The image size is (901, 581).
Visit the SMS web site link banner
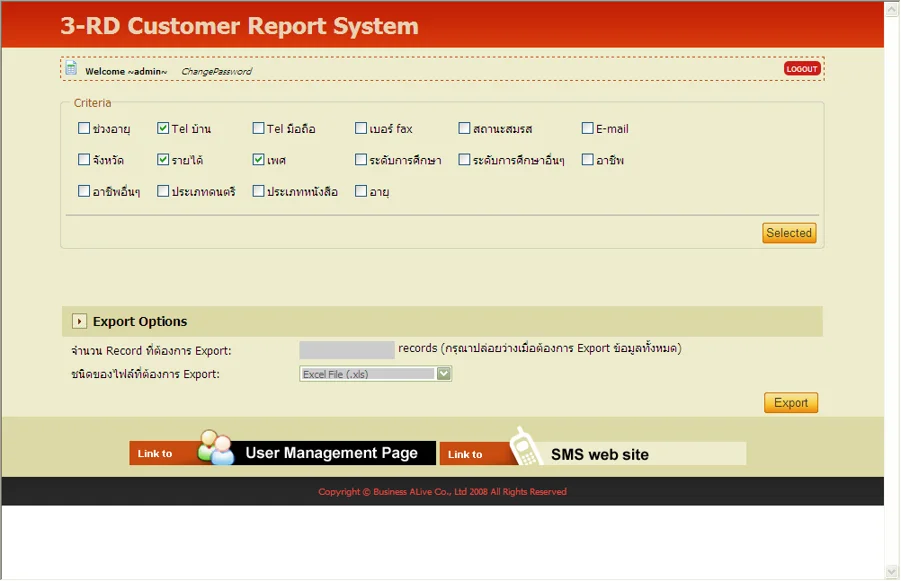[x=593, y=454]
